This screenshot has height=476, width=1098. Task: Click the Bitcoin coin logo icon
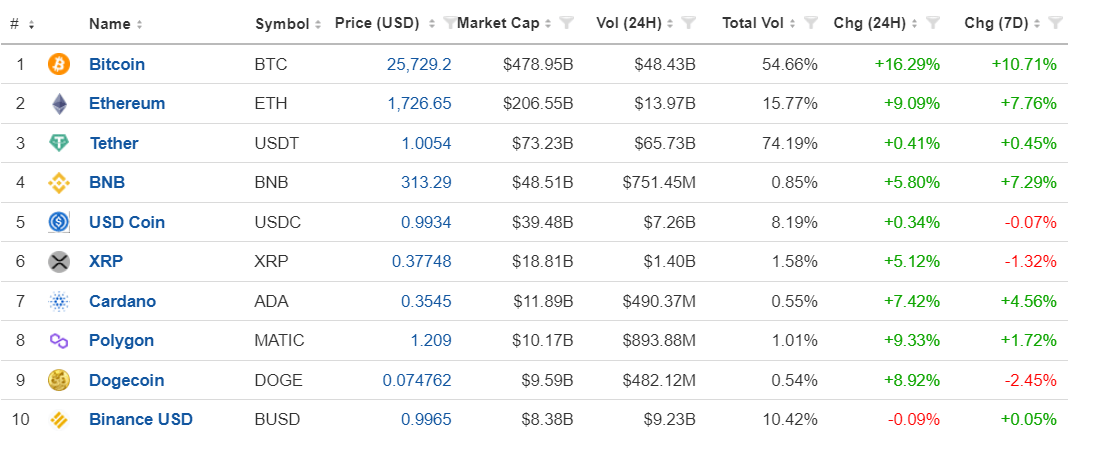[x=59, y=64]
